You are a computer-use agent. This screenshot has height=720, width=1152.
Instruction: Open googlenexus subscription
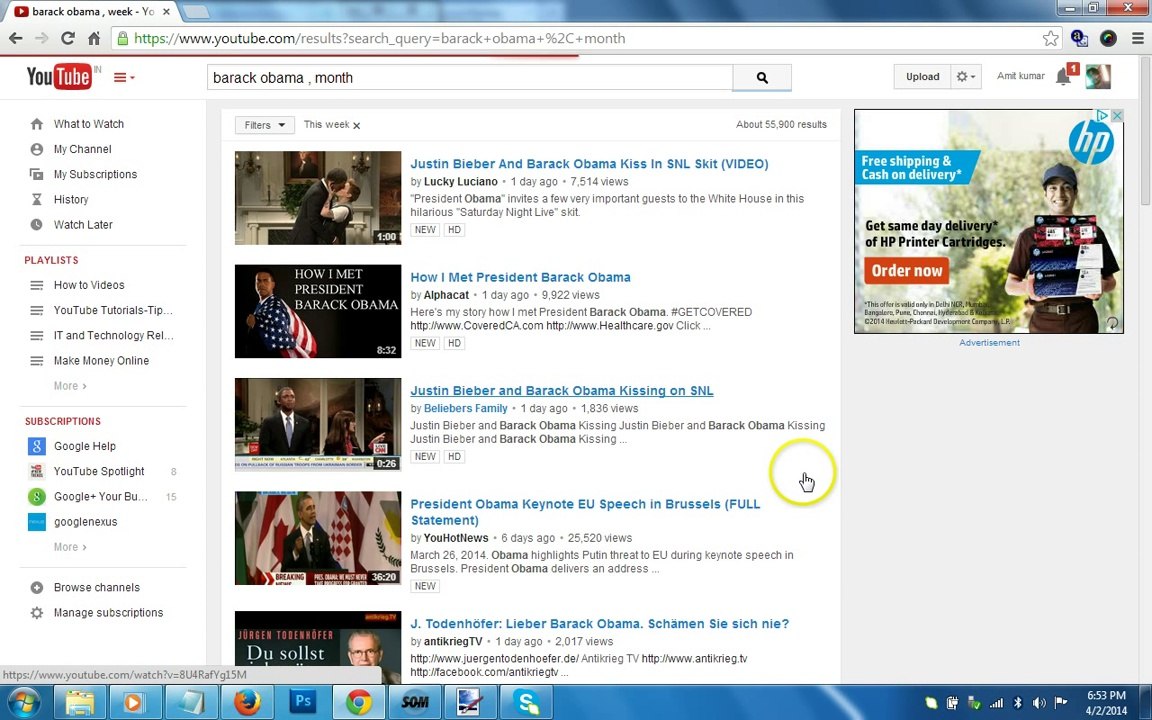(85, 522)
